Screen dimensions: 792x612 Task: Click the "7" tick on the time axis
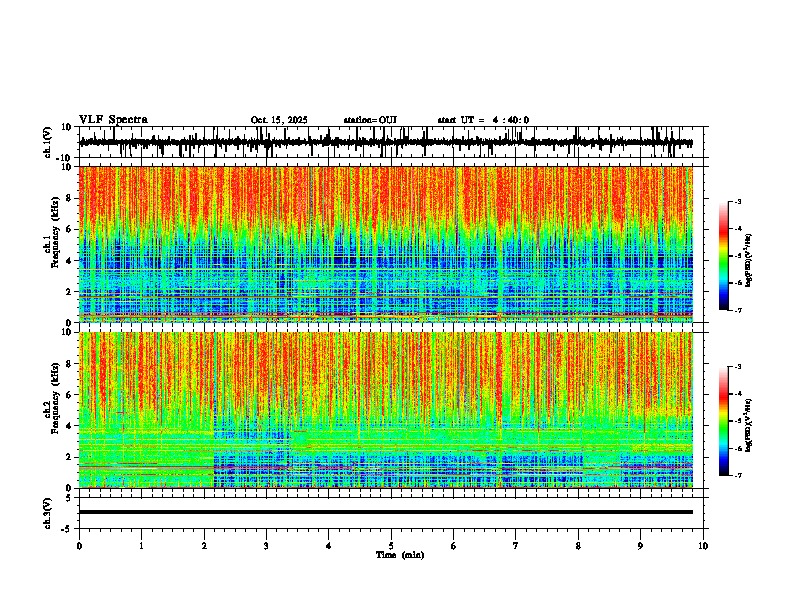point(516,546)
